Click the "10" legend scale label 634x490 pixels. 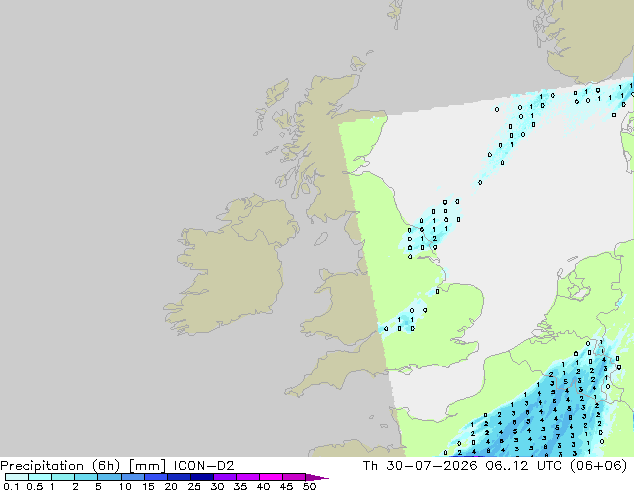125,486
